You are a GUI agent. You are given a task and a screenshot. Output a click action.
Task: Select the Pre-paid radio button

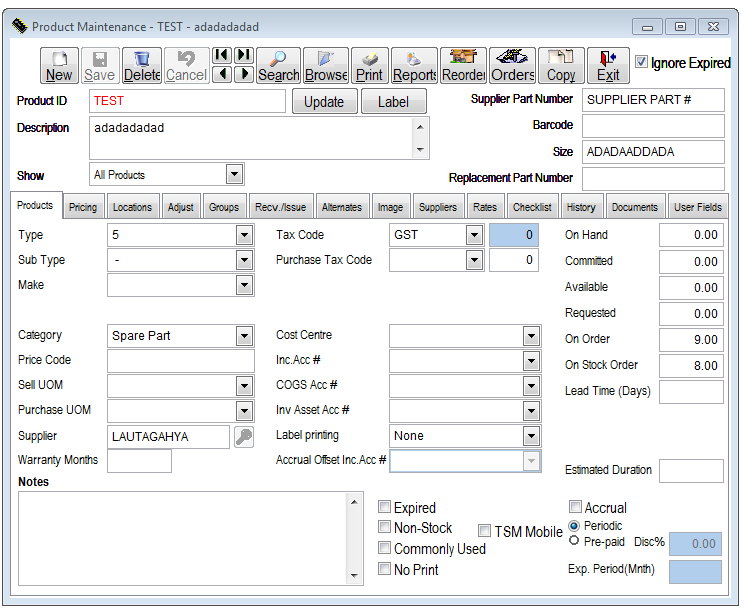(574, 541)
